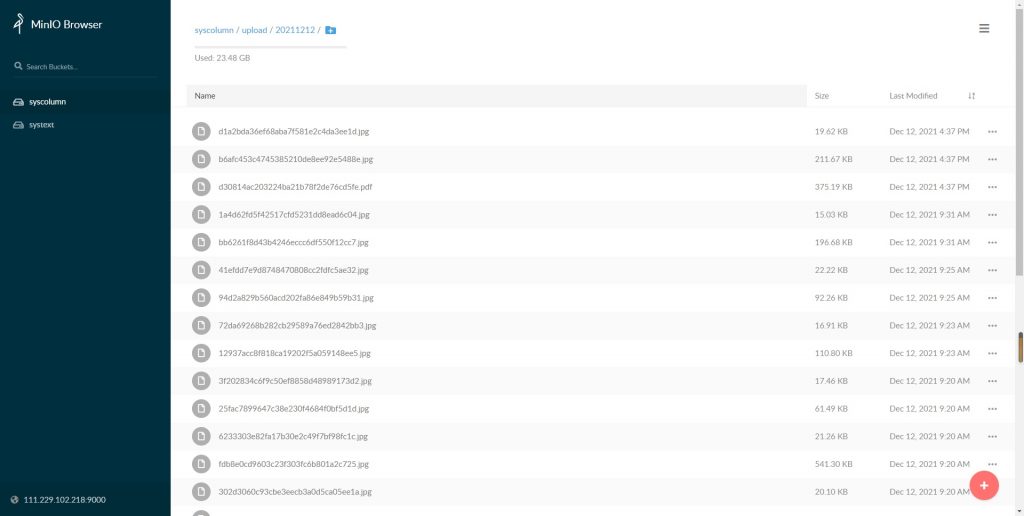Image resolution: width=1024 pixels, height=516 pixels.
Task: Click filename d1a2bda36ef68aba7f581e2c4da3ee1d.jpg
Action: (294, 131)
